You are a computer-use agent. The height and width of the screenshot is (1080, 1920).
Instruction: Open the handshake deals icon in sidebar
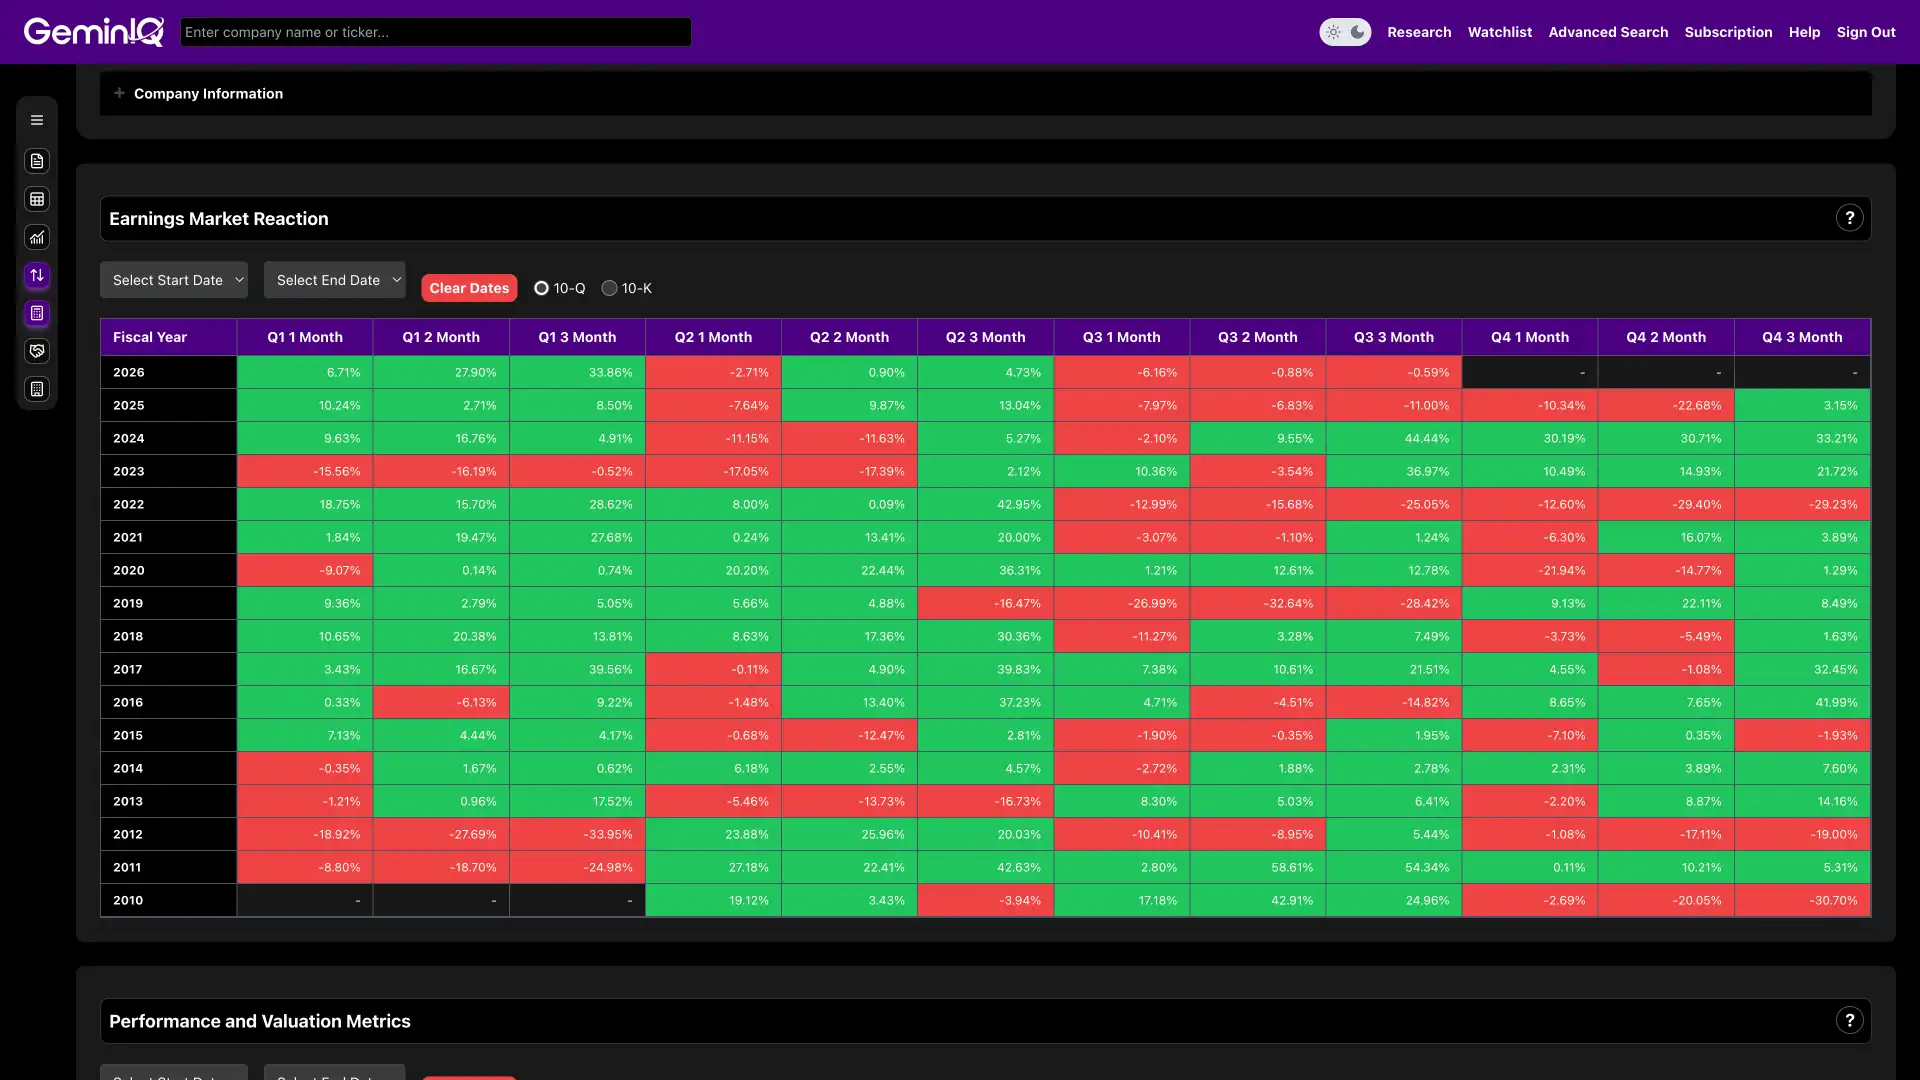click(x=37, y=351)
